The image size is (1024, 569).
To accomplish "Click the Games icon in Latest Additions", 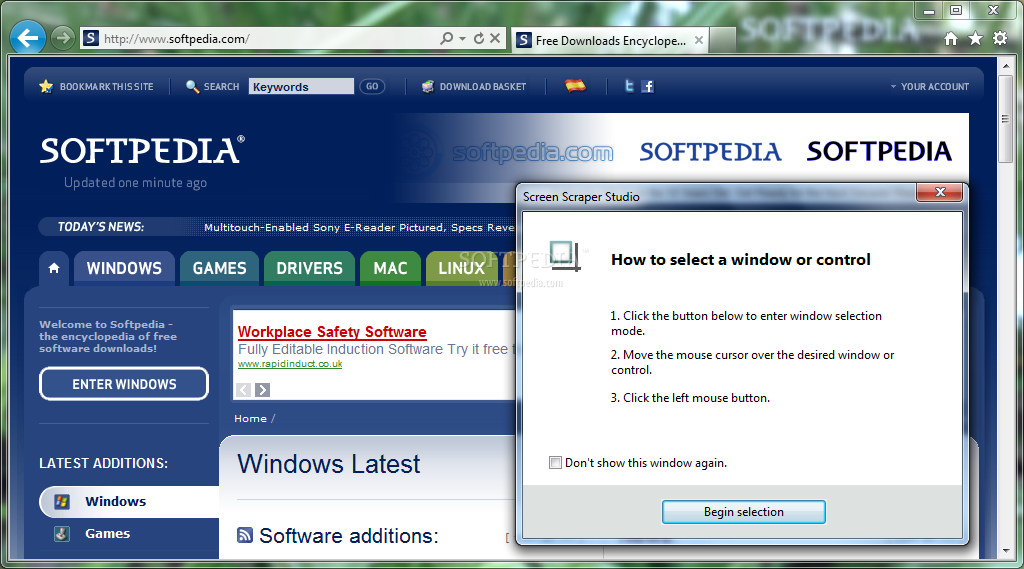I will 62,534.
